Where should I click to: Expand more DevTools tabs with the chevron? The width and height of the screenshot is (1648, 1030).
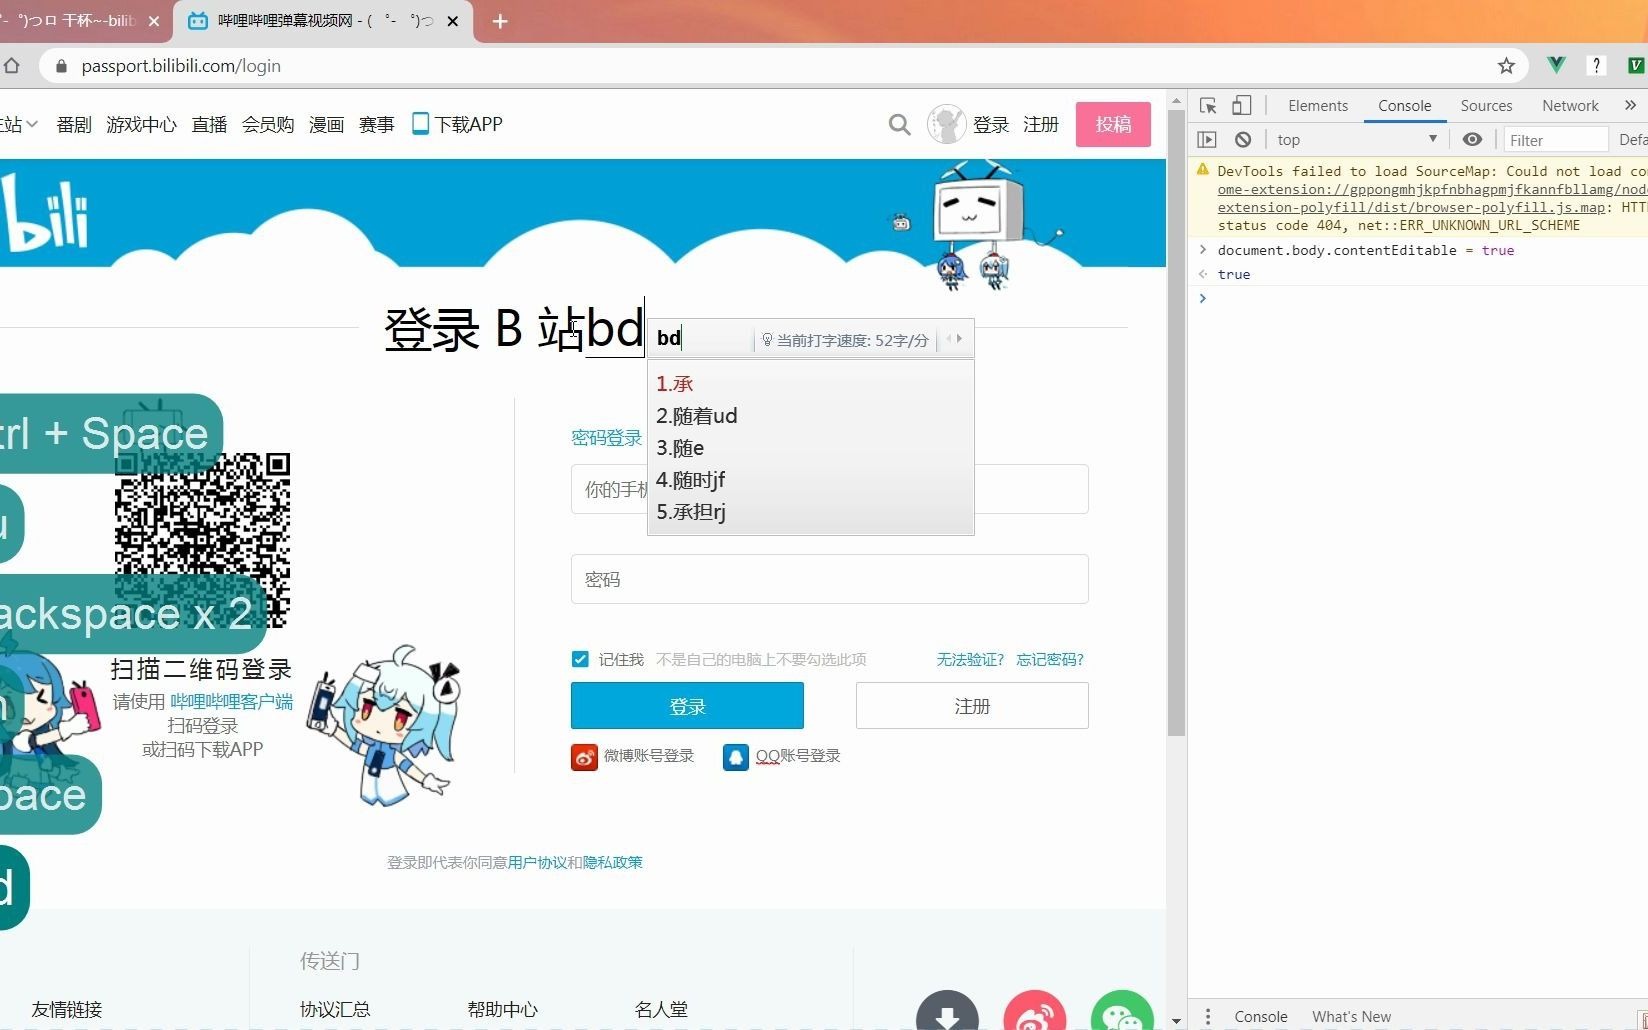tap(1630, 105)
